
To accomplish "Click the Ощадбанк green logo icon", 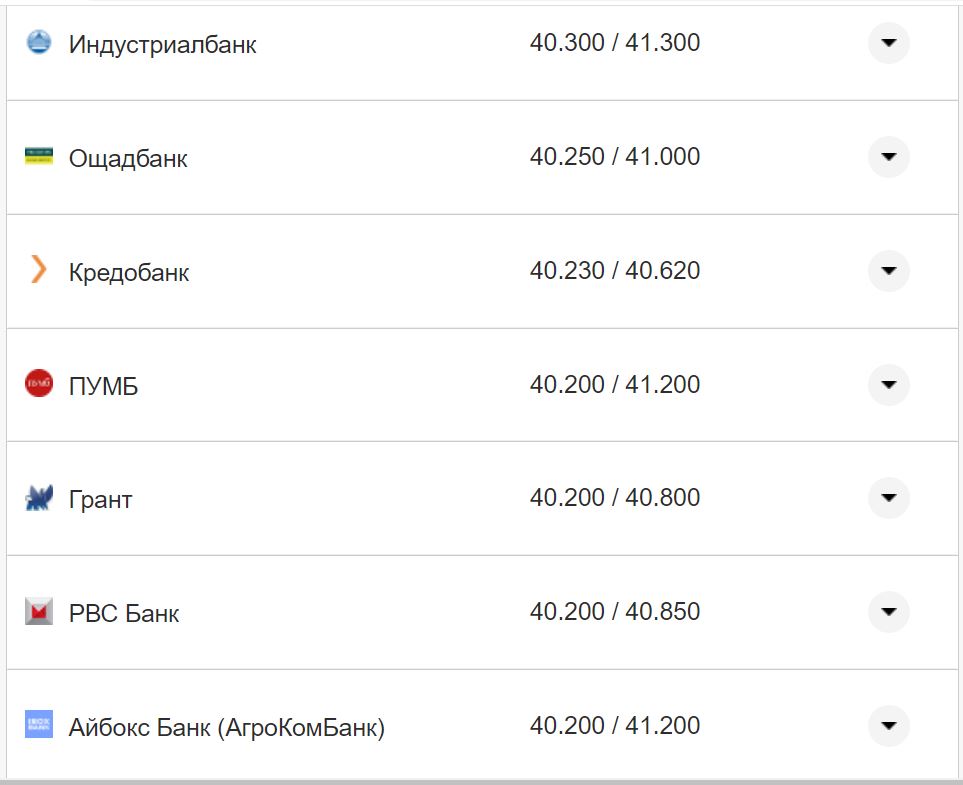I will pos(38,156).
